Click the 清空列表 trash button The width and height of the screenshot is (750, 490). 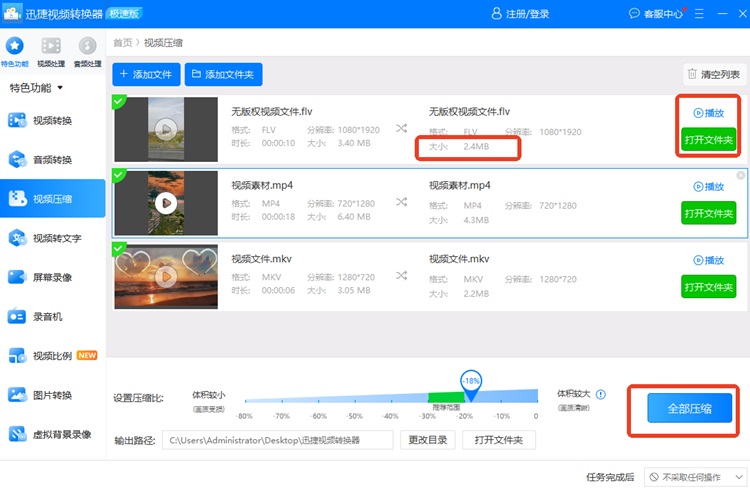pos(714,74)
